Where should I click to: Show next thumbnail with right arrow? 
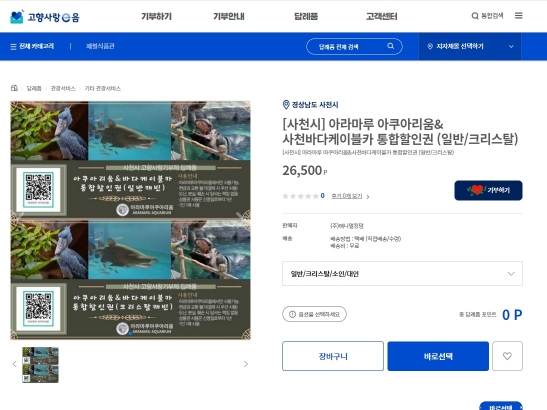pos(246,364)
